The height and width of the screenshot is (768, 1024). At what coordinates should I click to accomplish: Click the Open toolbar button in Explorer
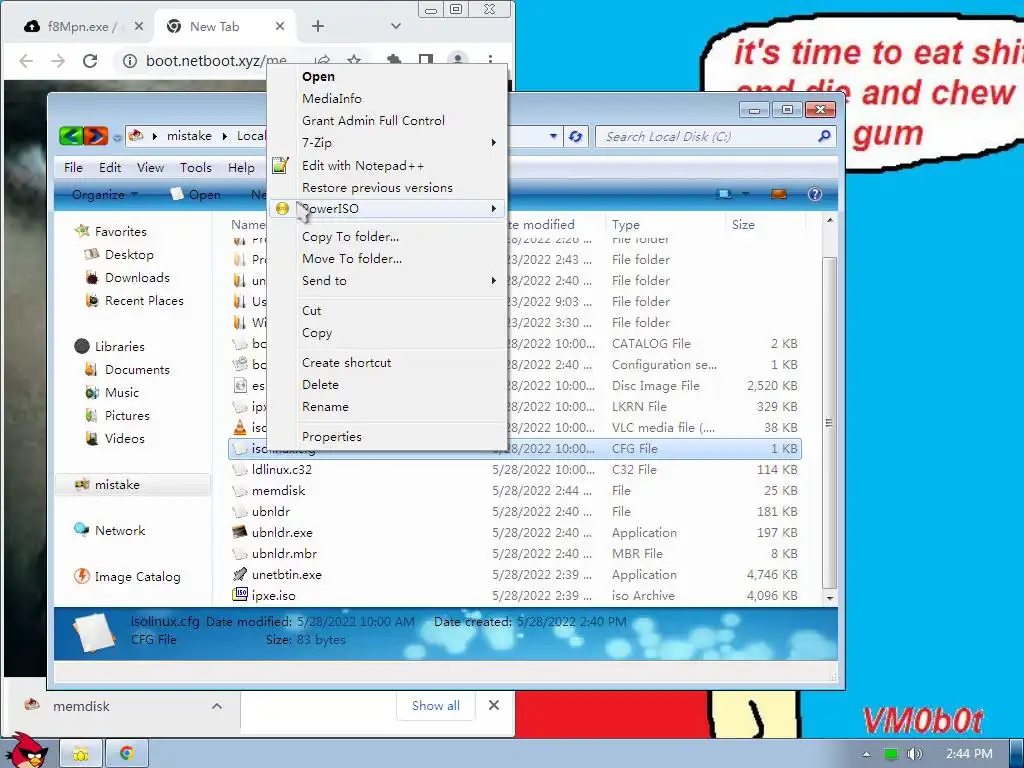[x=196, y=195]
